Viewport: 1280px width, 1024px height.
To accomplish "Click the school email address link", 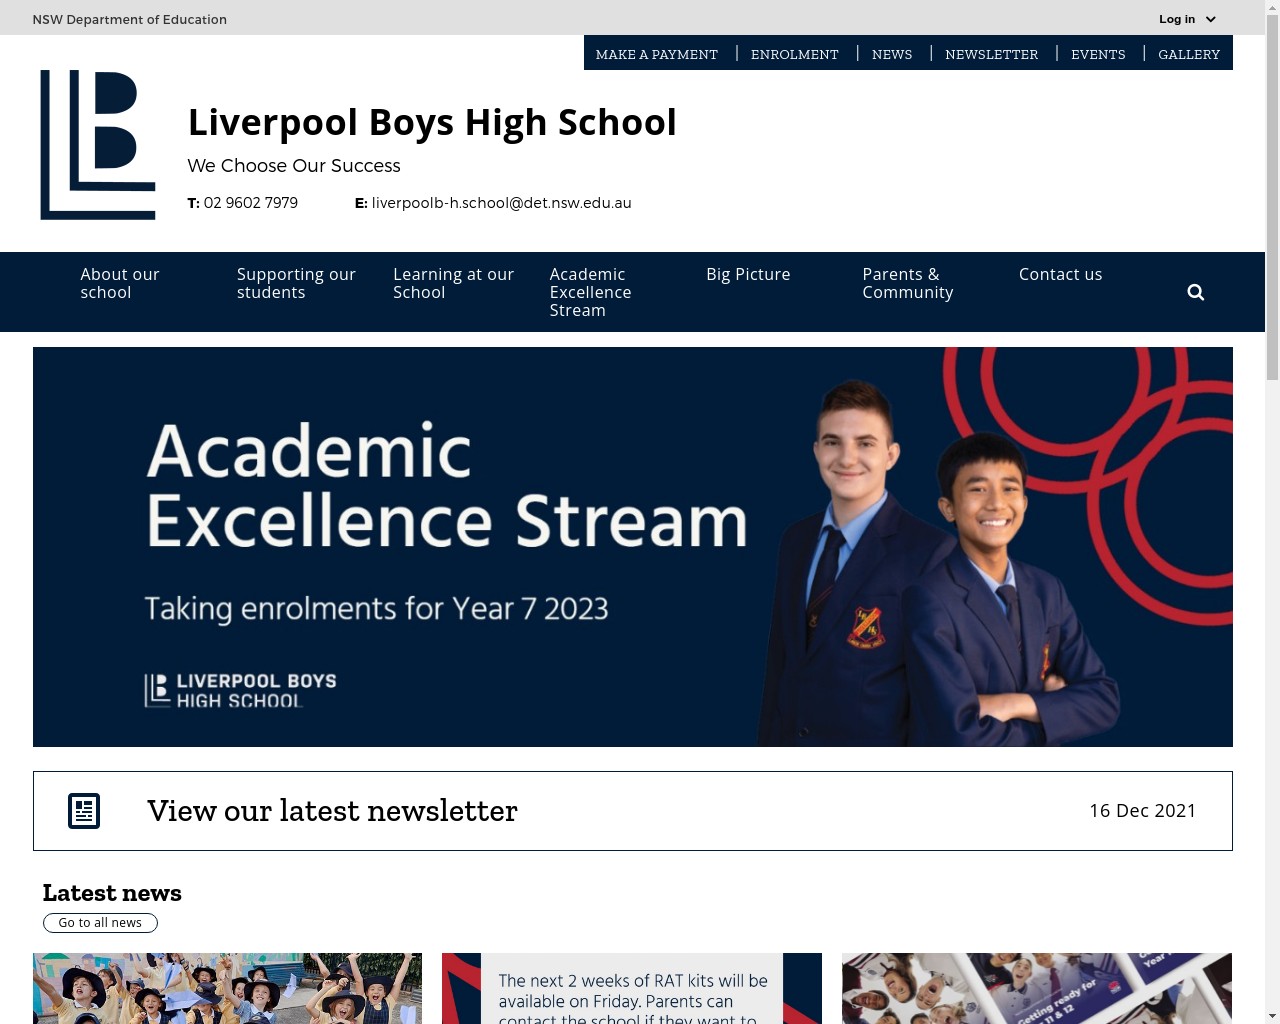I will pyautogui.click(x=501, y=202).
